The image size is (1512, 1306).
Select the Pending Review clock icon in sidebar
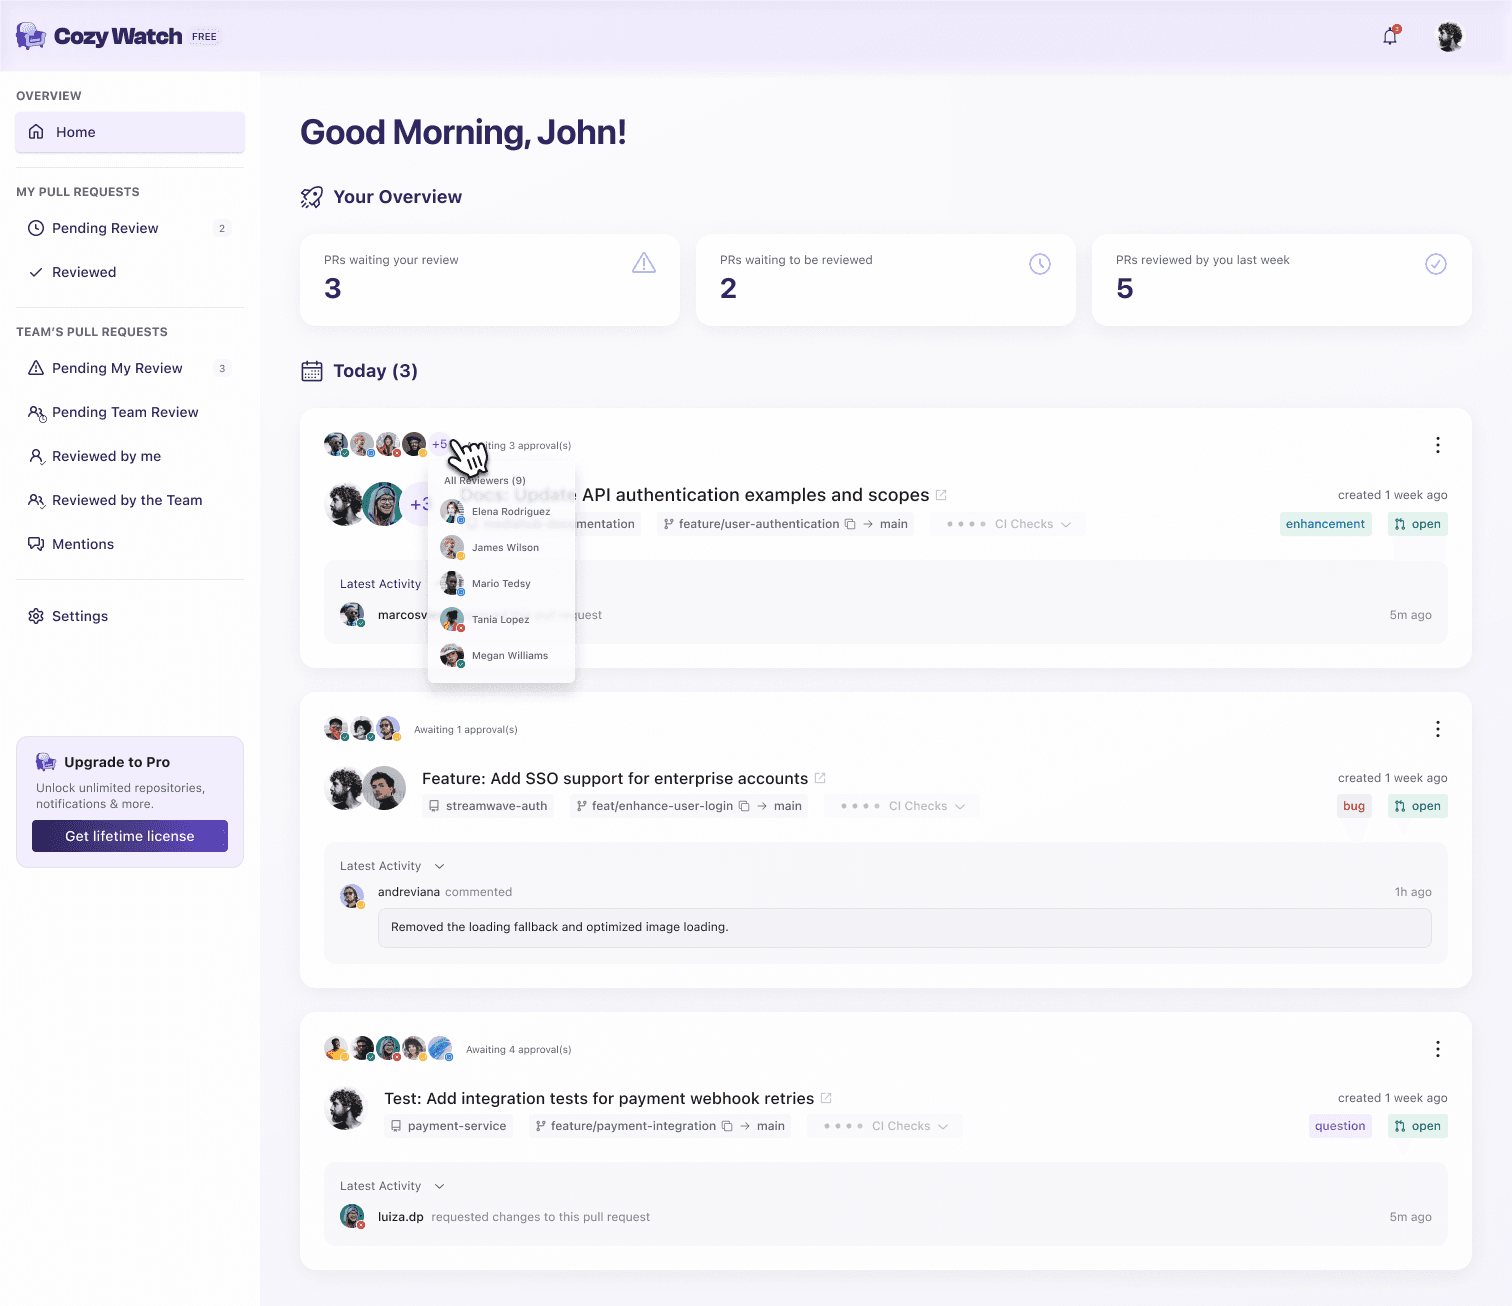point(36,228)
